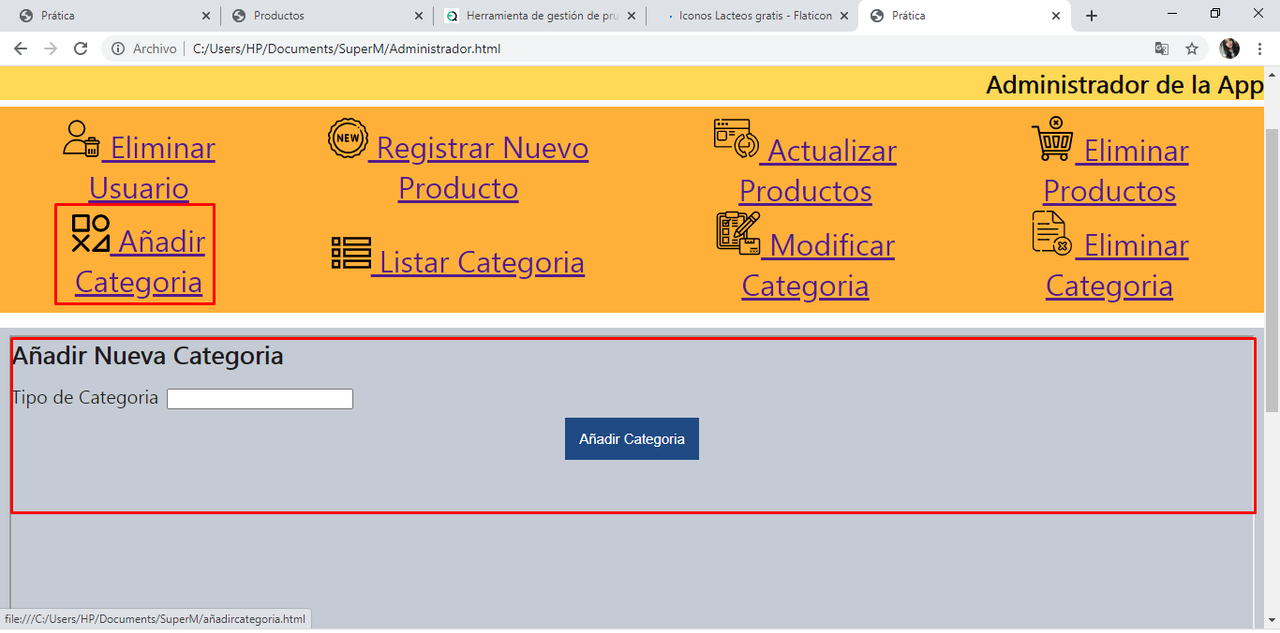Close the Productos tab

click(x=417, y=16)
